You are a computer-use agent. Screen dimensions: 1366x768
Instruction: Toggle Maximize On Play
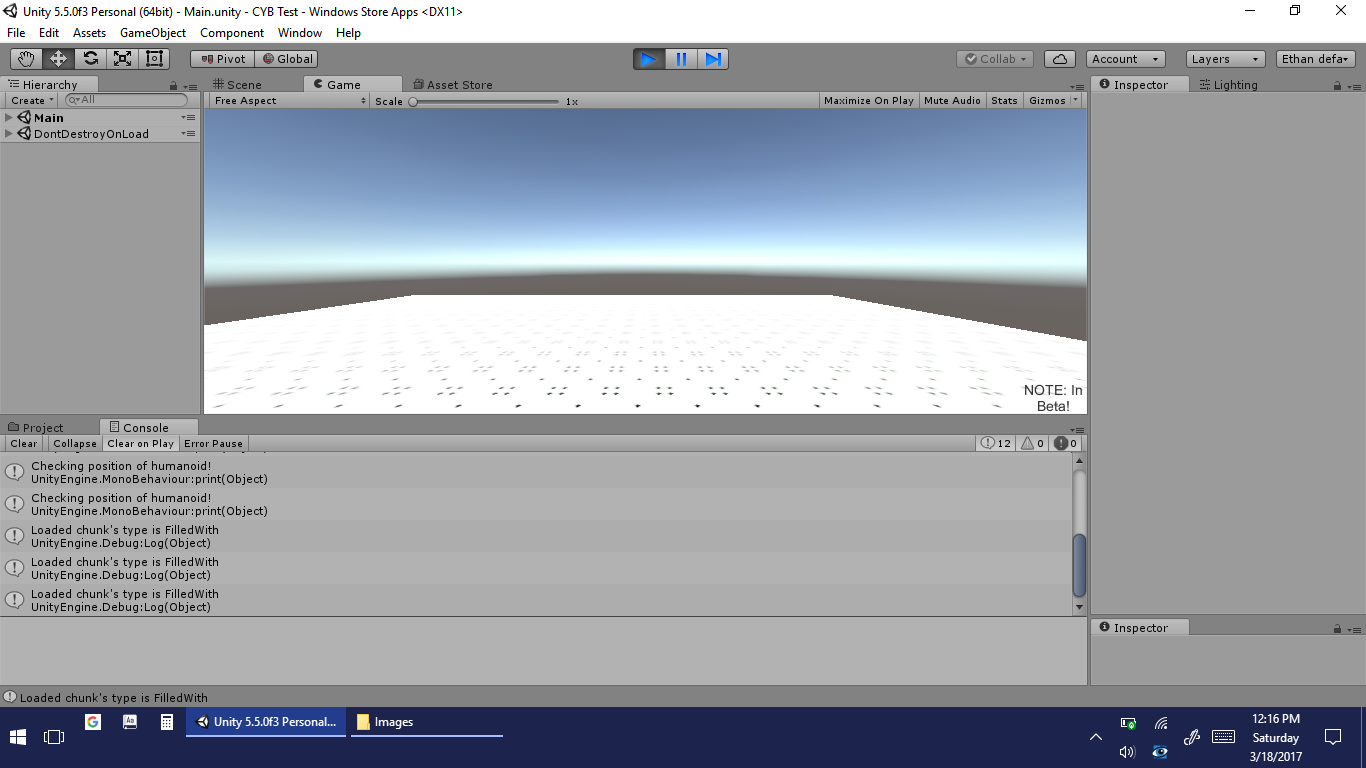(x=868, y=101)
